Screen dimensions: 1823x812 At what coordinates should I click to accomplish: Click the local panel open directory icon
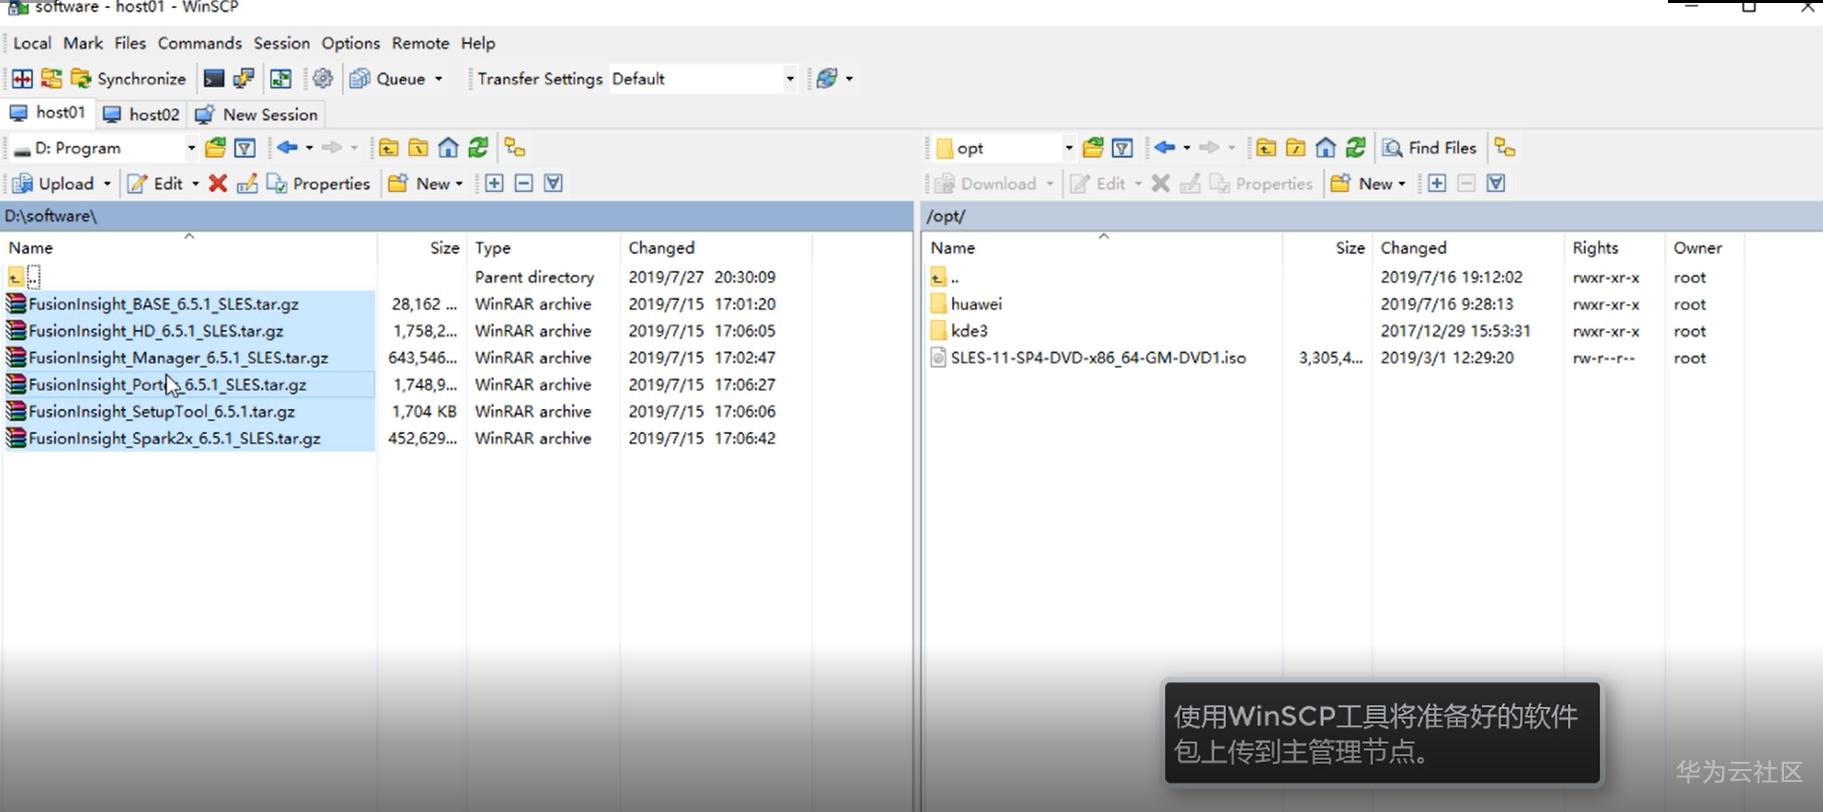(x=215, y=148)
